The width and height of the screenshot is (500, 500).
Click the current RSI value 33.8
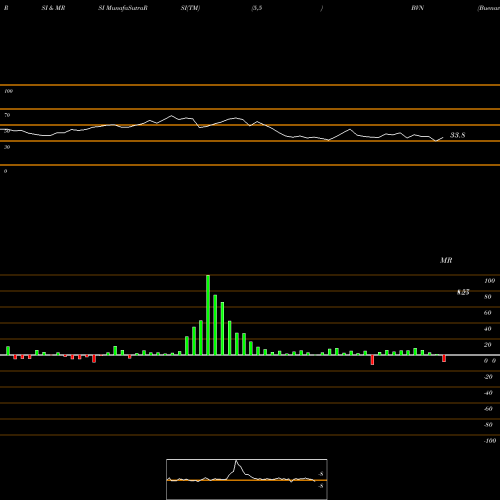coord(457,135)
